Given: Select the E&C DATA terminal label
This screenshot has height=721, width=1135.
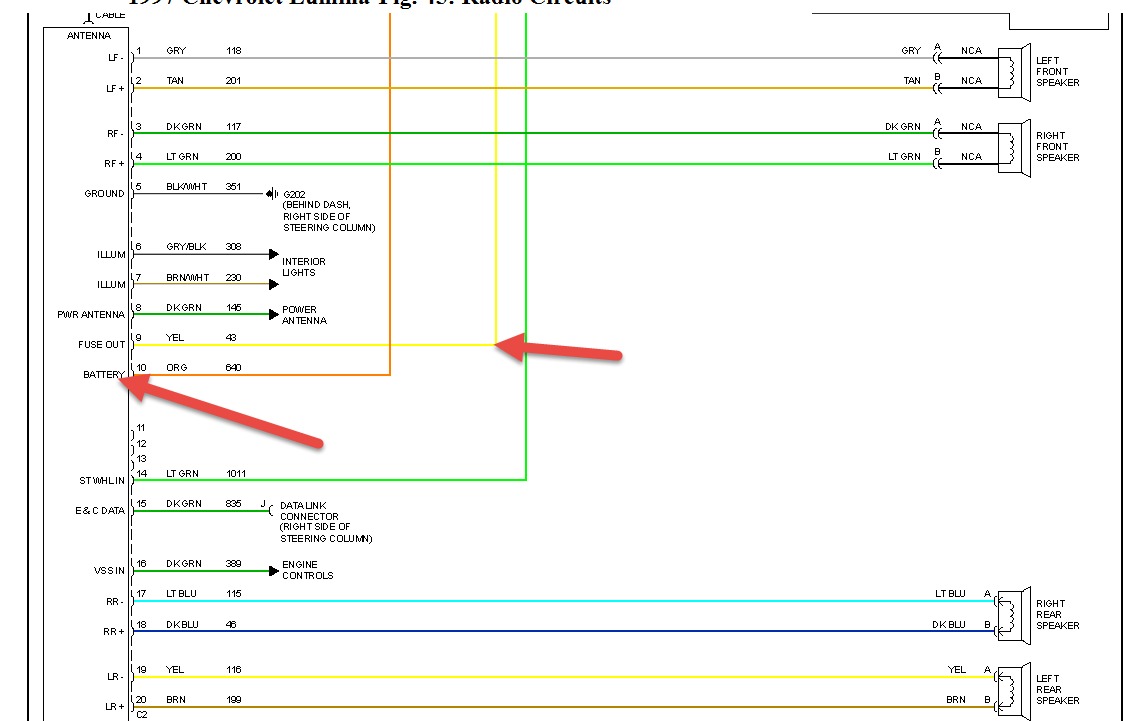Looking at the screenshot, I should point(100,510).
